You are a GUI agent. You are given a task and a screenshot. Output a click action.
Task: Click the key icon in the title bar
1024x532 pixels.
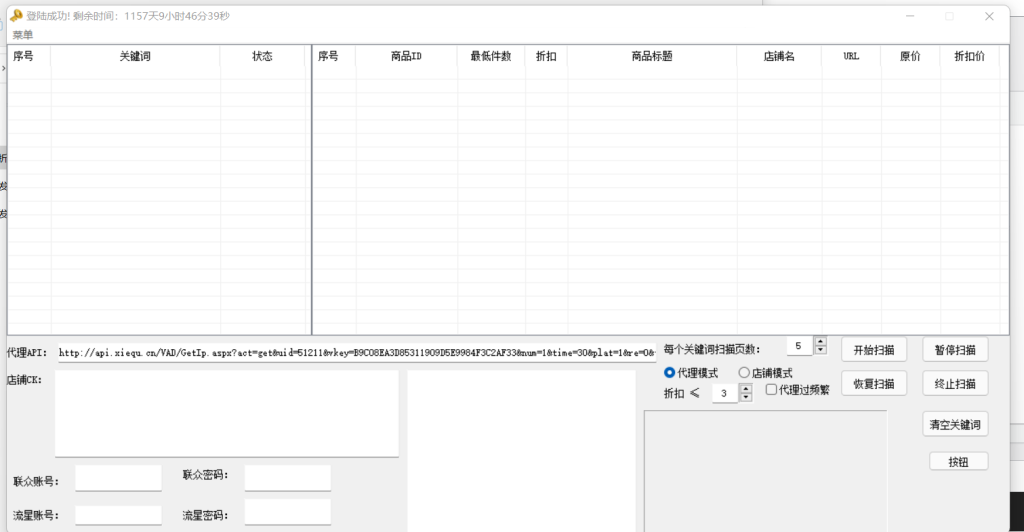tap(16, 15)
